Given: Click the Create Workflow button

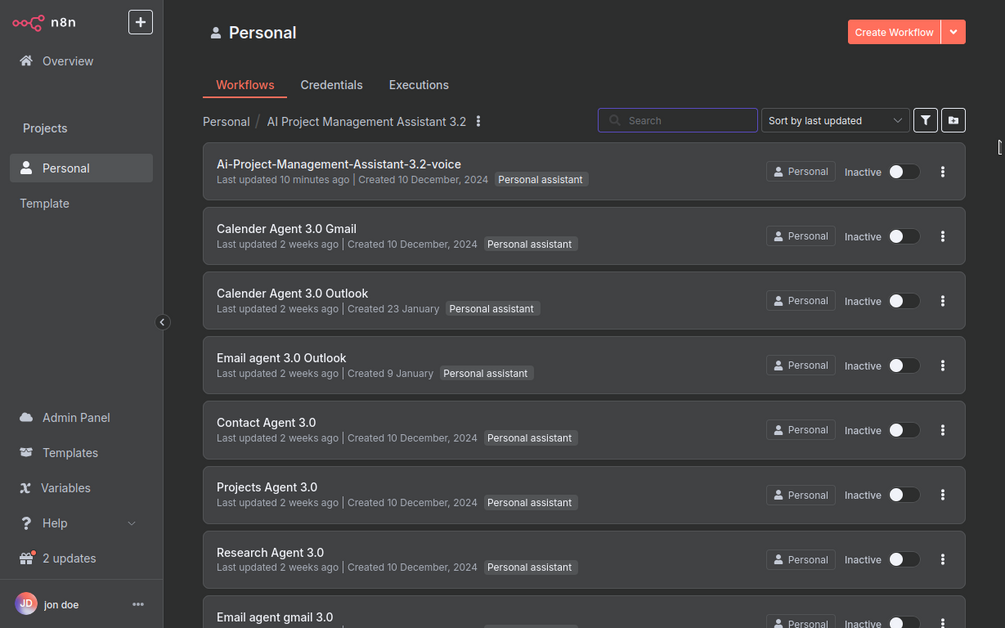Looking at the screenshot, I should tap(893, 31).
